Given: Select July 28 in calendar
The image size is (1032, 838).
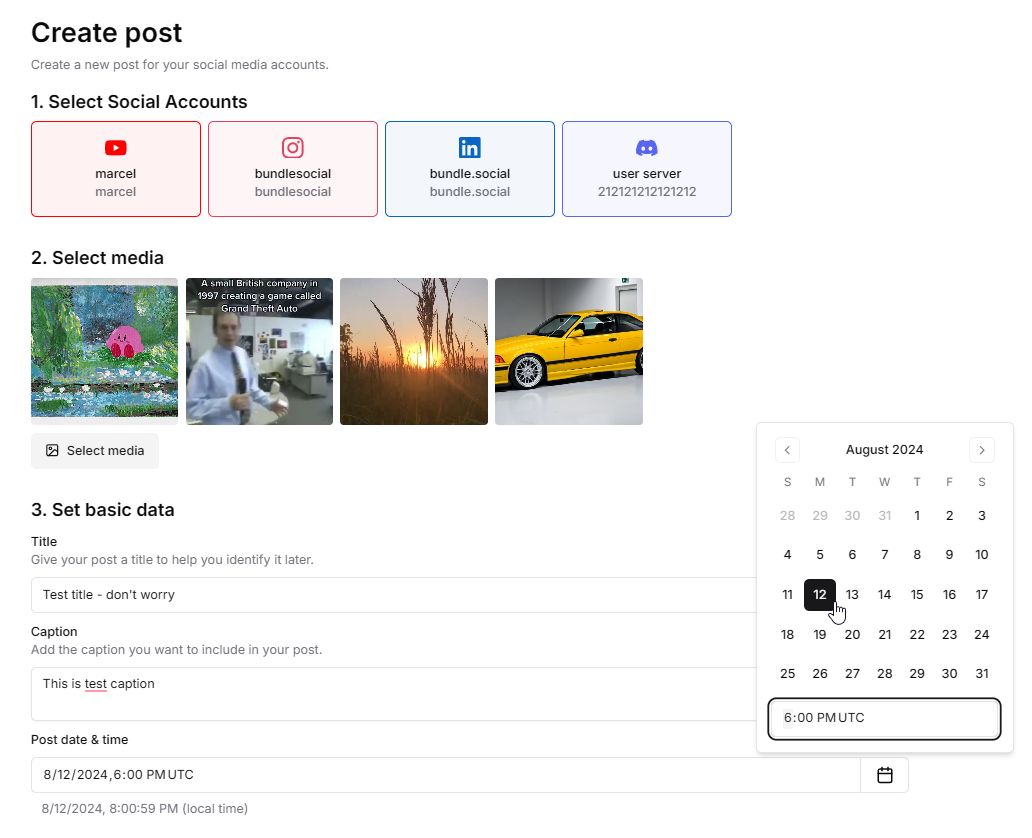Looking at the screenshot, I should pos(787,516).
